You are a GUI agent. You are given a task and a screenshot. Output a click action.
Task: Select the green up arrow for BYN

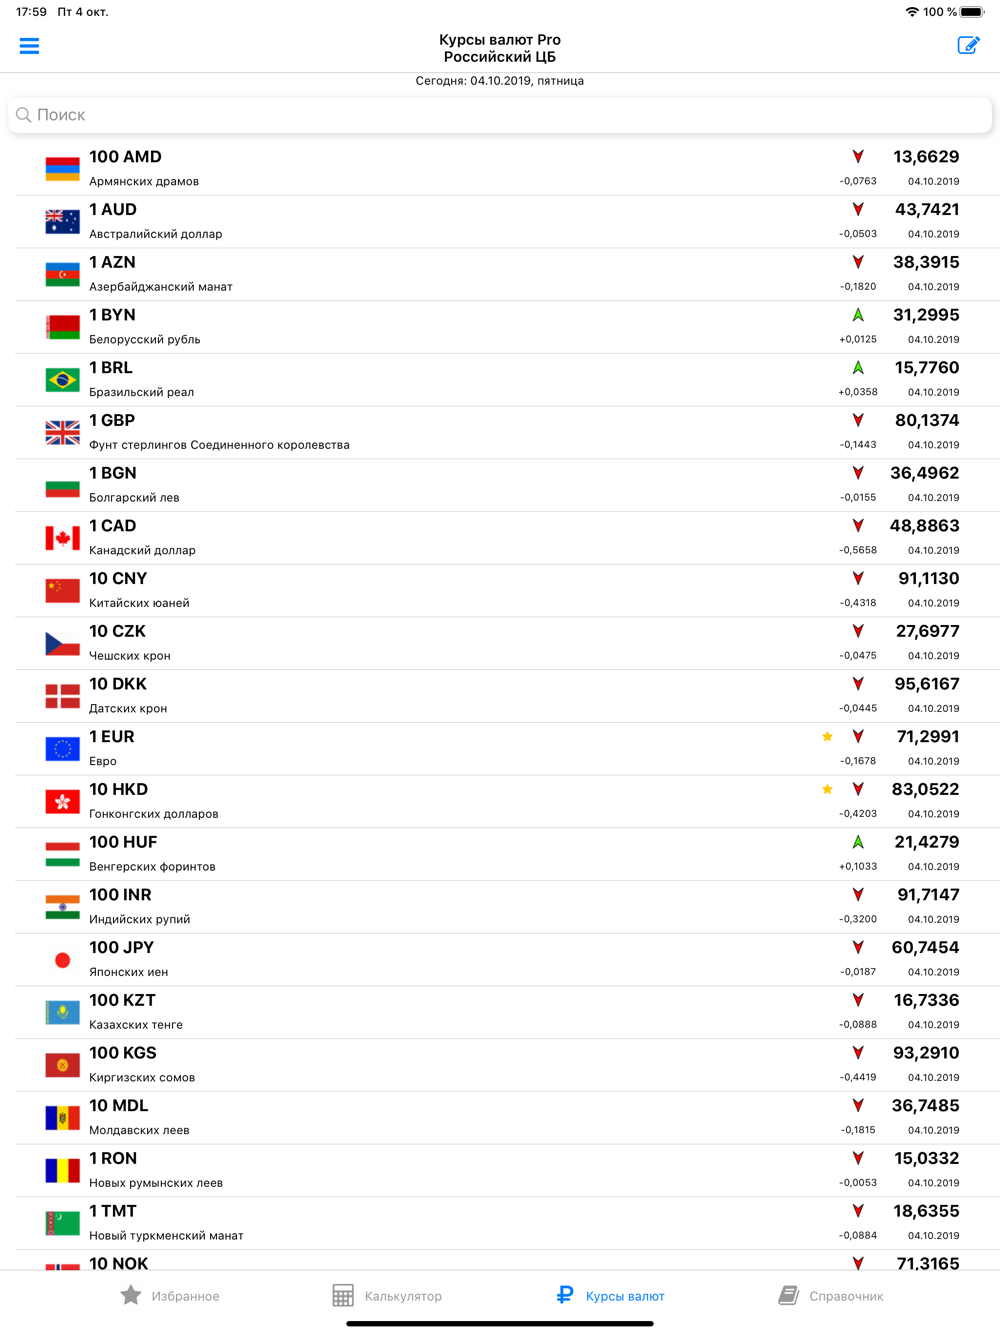[858, 315]
